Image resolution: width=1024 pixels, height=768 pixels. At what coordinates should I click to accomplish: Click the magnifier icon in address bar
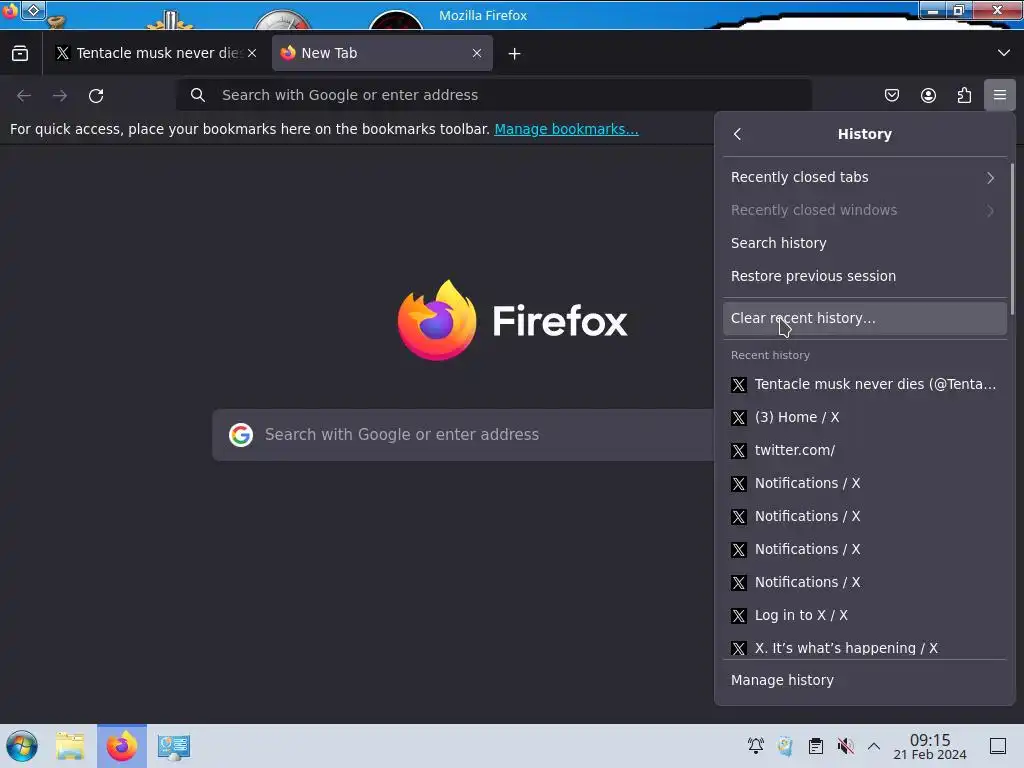tap(198, 95)
